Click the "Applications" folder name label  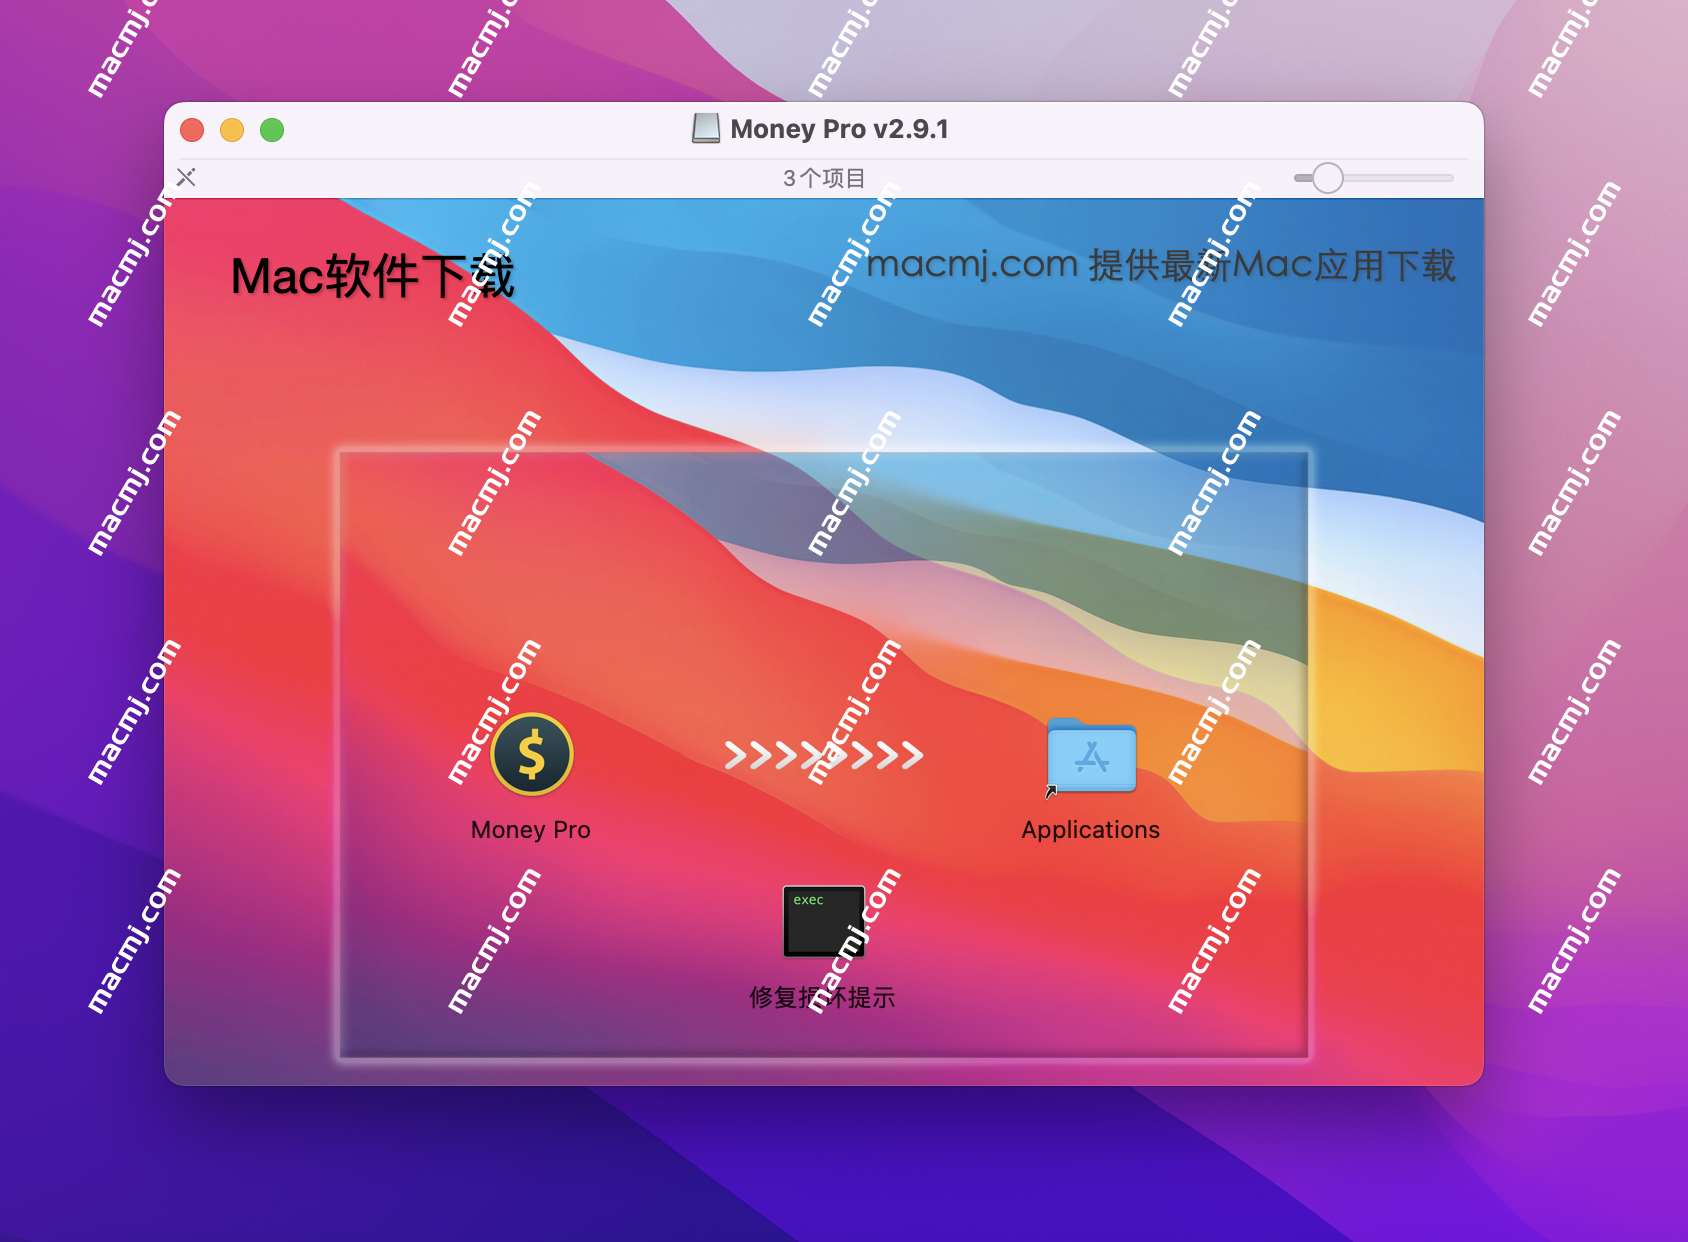[1091, 830]
